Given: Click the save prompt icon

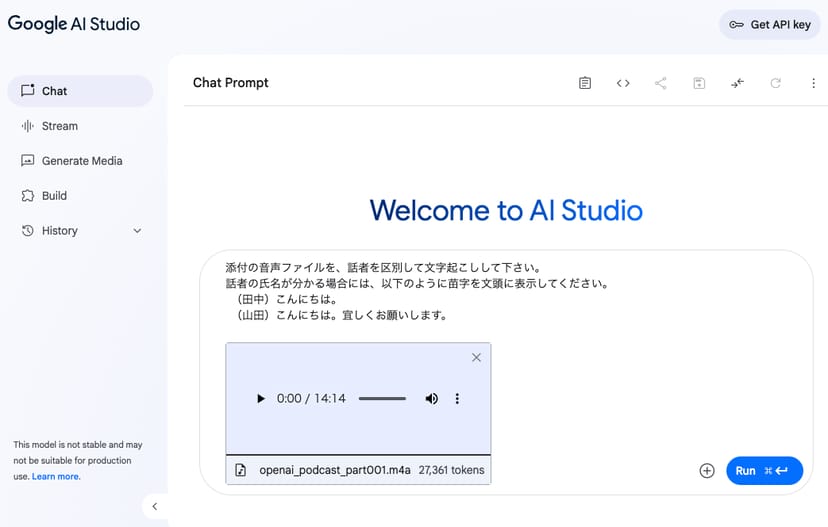Looking at the screenshot, I should click(699, 83).
